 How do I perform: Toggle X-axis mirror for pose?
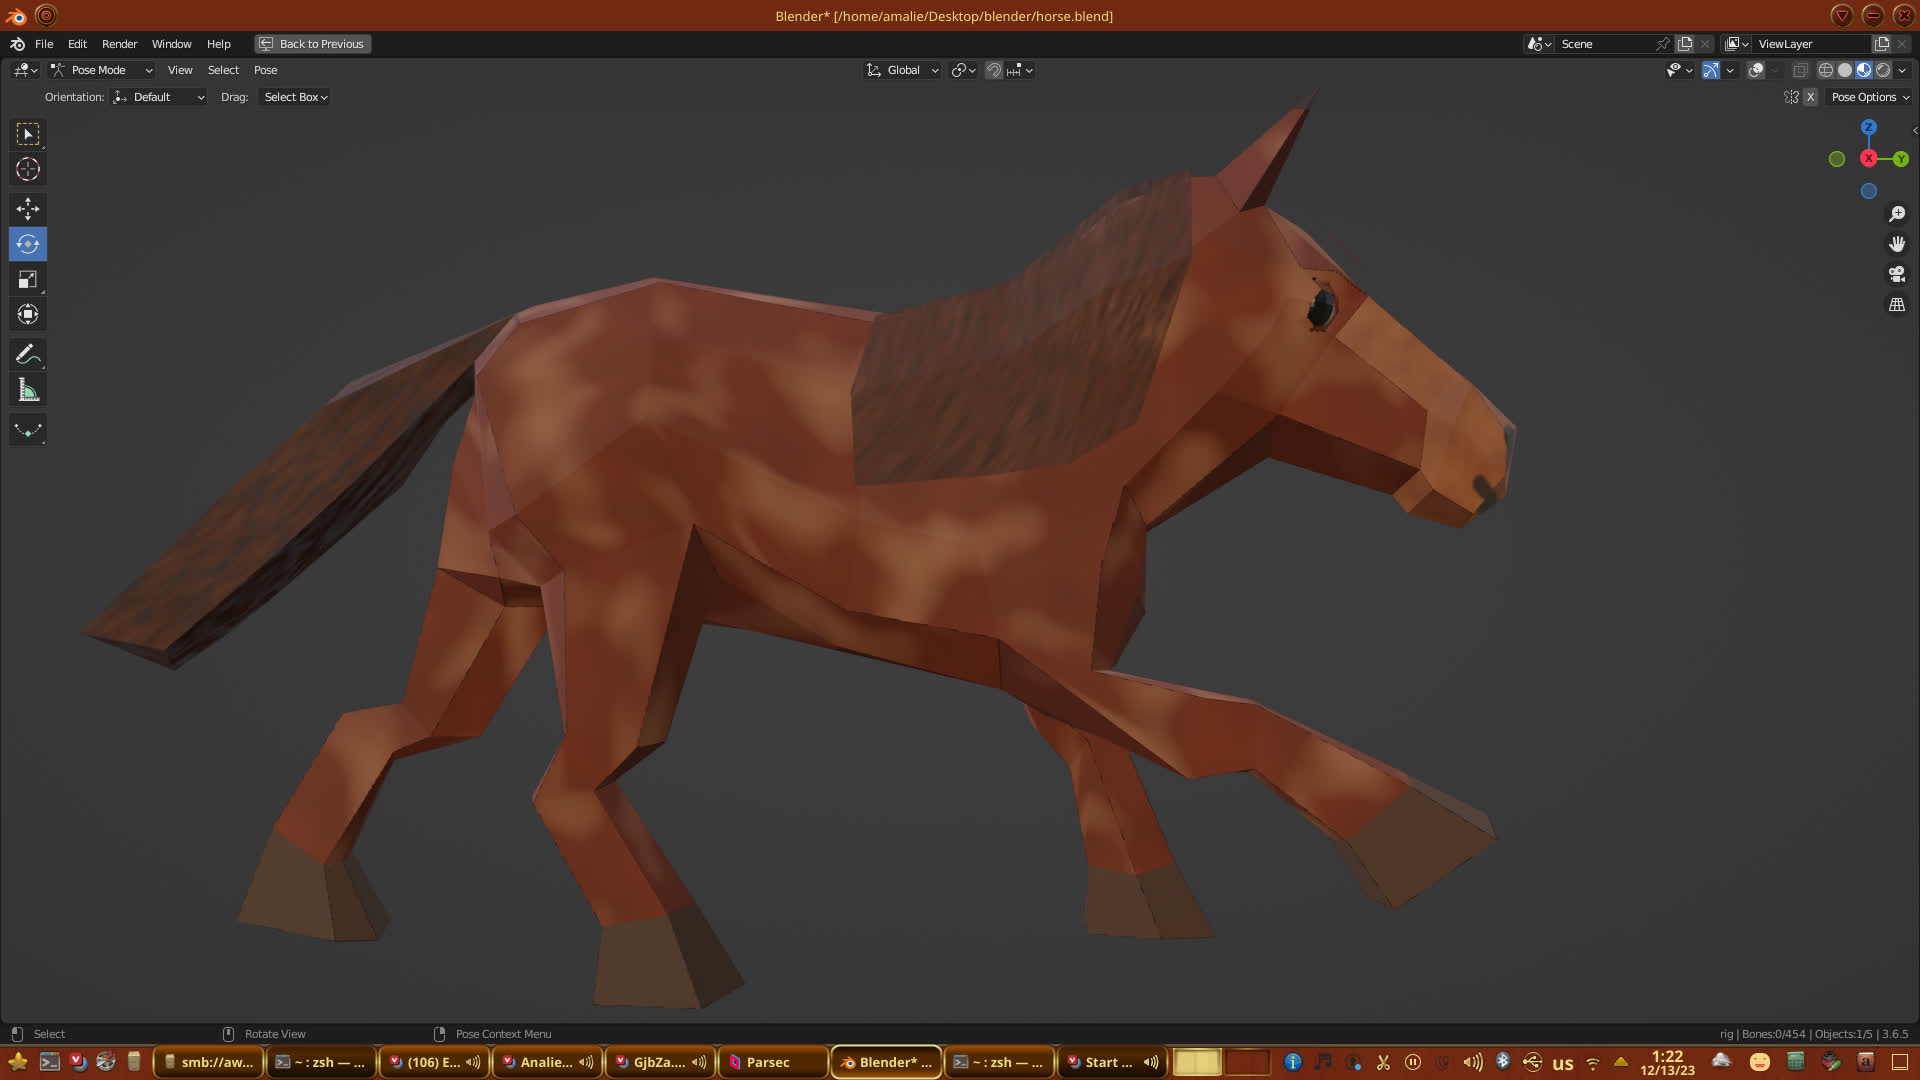pyautogui.click(x=1810, y=97)
